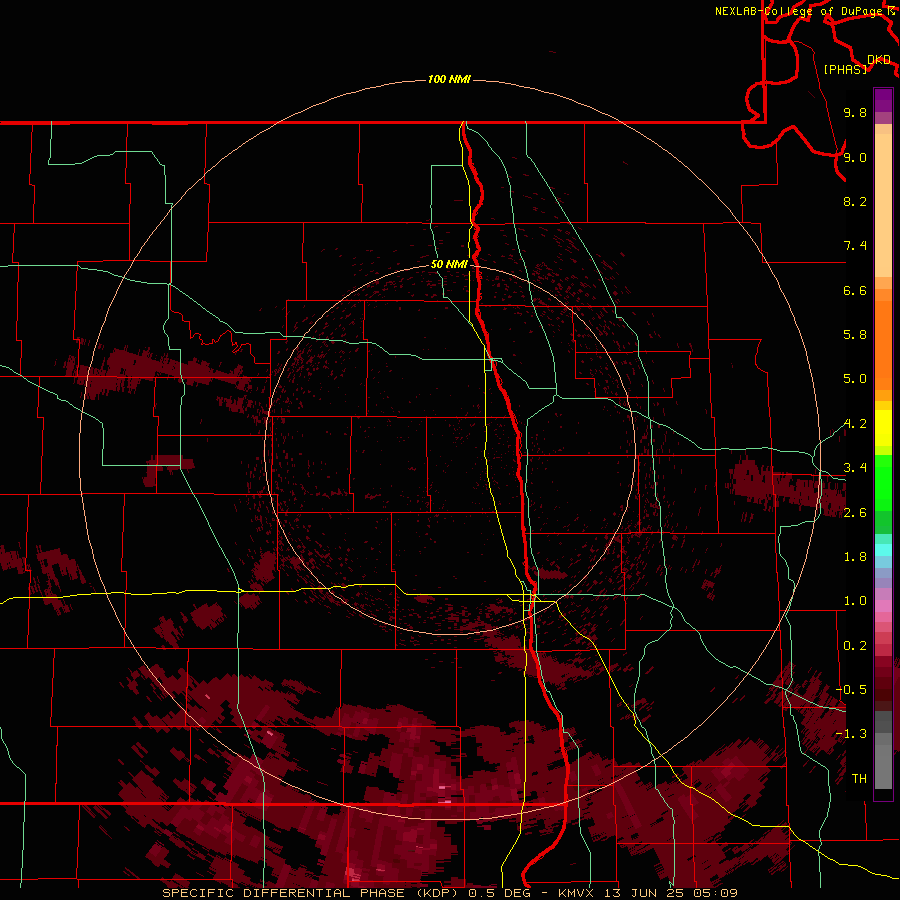Click the 3.4 value on the color scale
Viewport: 900px width, 900px height.
[855, 468]
